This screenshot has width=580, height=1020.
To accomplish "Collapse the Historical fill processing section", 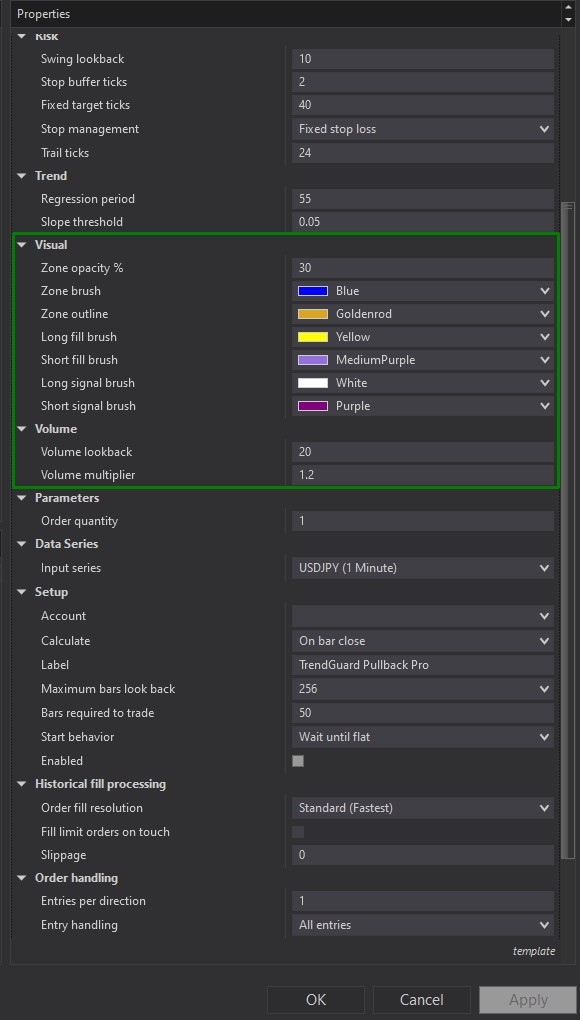I will [22, 784].
